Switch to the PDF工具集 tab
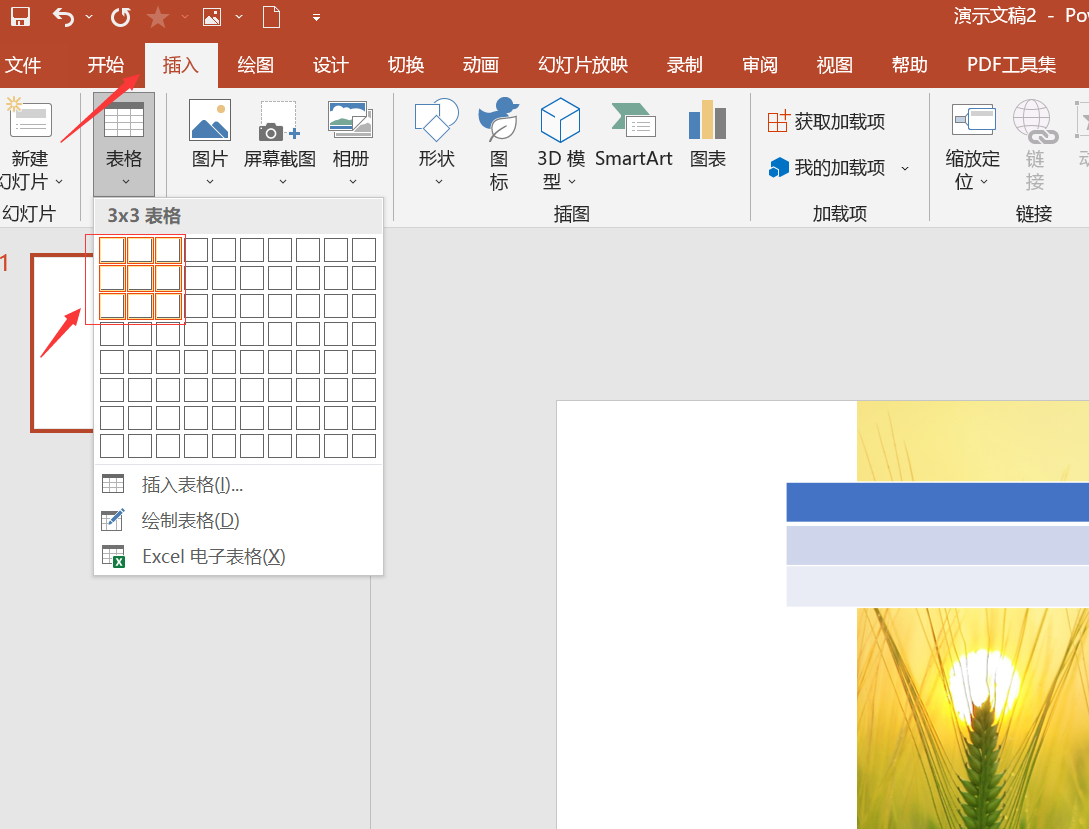This screenshot has height=829, width=1089. pyautogui.click(x=1011, y=65)
